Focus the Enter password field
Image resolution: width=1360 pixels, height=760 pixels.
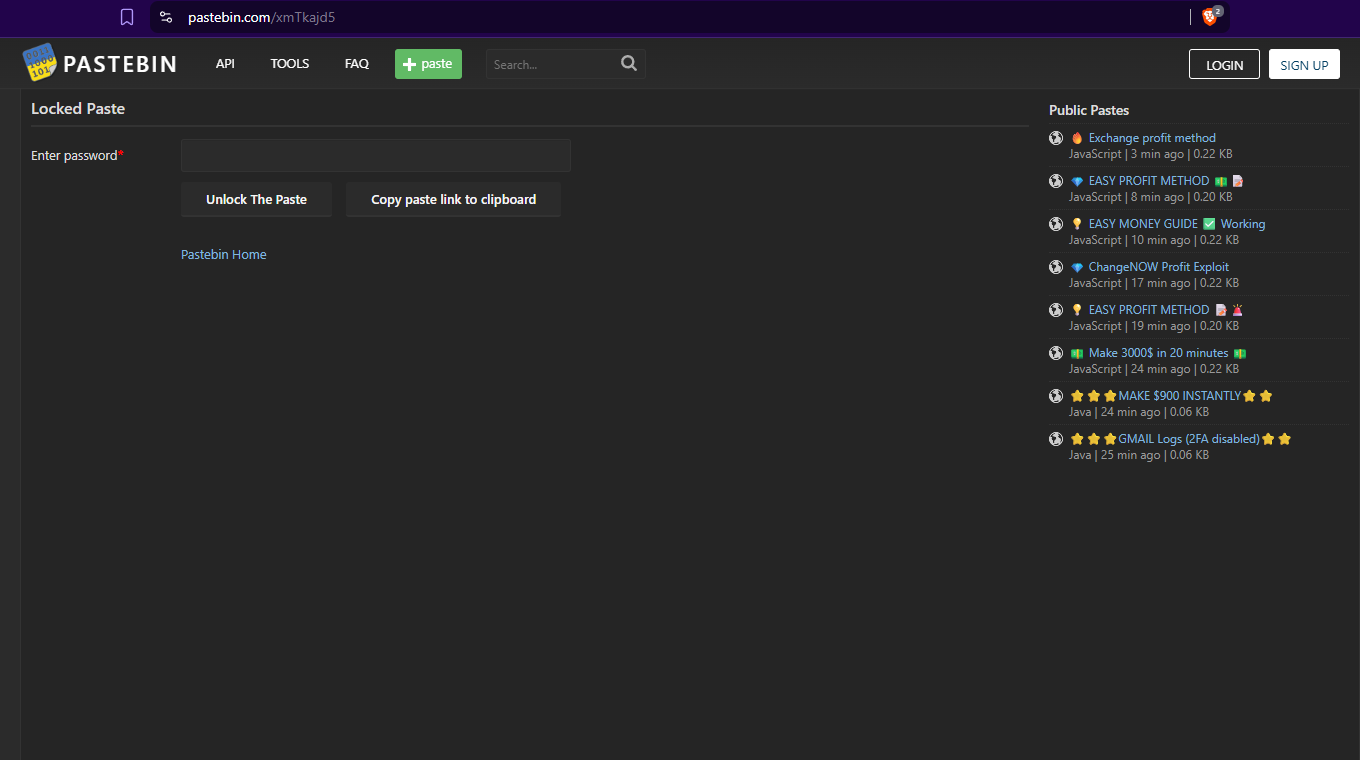pos(375,156)
